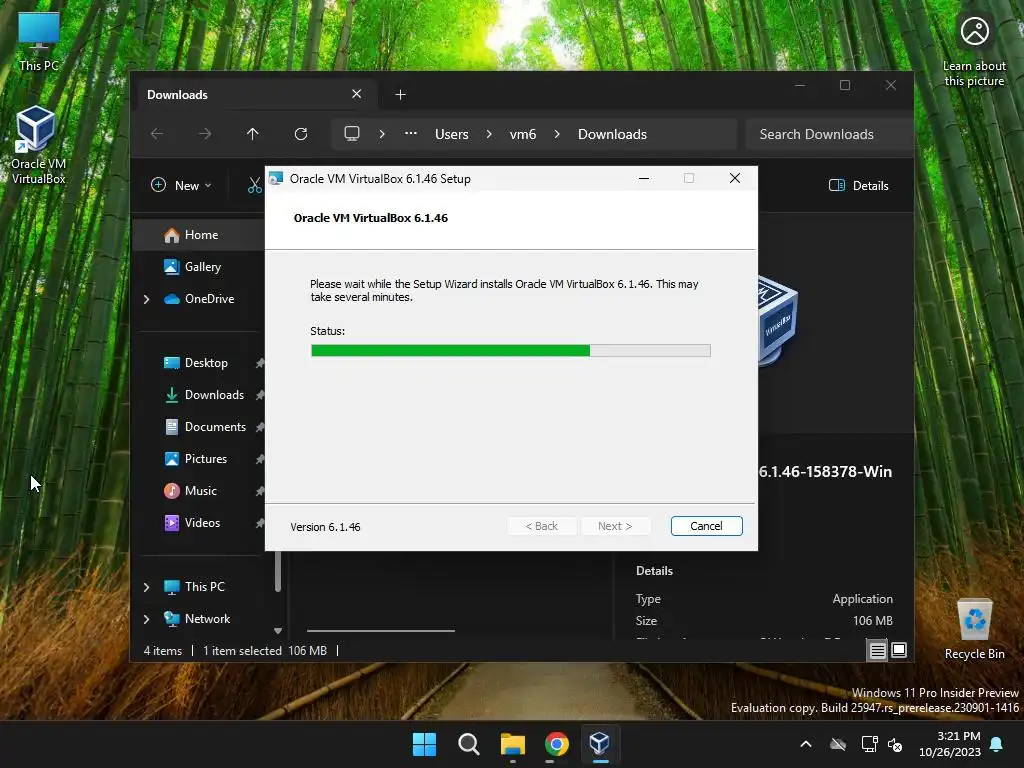Click the PC icon in address bar
Viewport: 1024px width, 768px height.
click(x=352, y=134)
